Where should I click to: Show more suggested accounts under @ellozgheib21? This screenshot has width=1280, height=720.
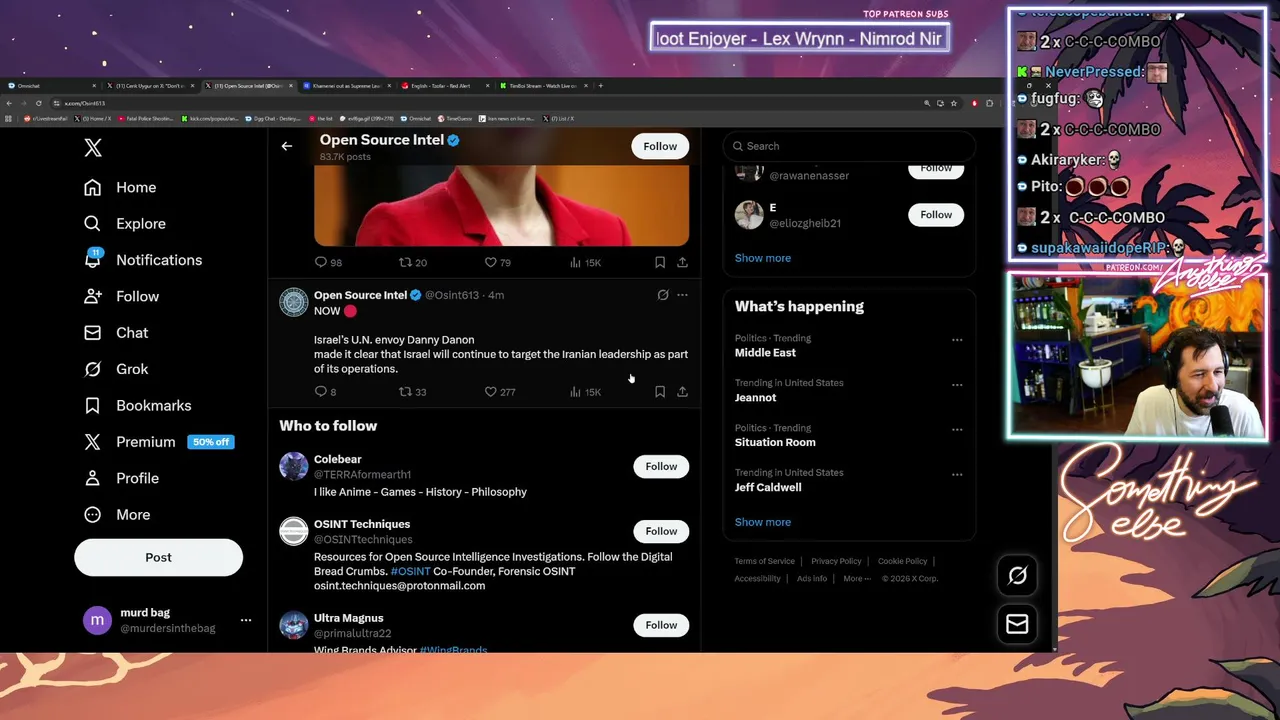click(x=763, y=258)
